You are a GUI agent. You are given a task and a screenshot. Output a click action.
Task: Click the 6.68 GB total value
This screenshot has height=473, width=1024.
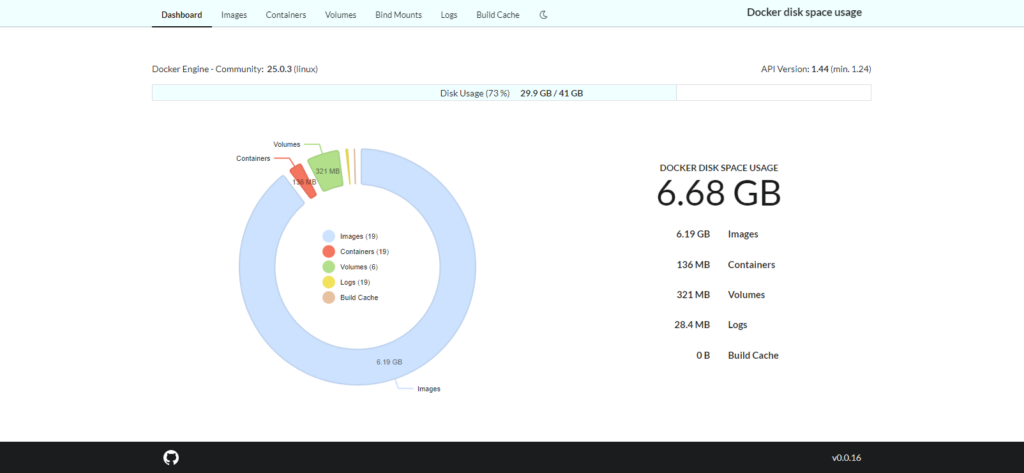click(718, 194)
